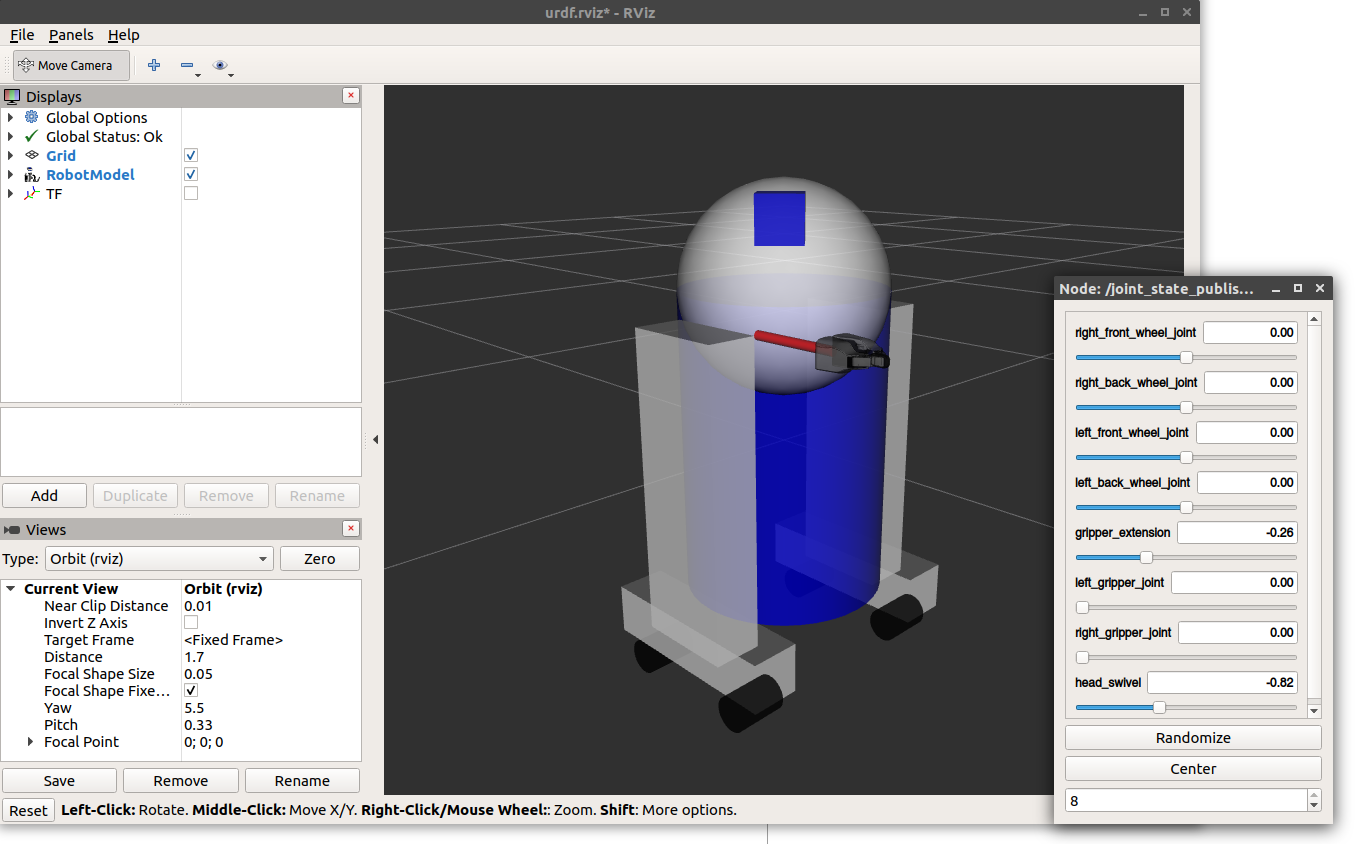Image resolution: width=1371 pixels, height=844 pixels.
Task: Expand the Global Status tree item
Action: (x=10, y=137)
